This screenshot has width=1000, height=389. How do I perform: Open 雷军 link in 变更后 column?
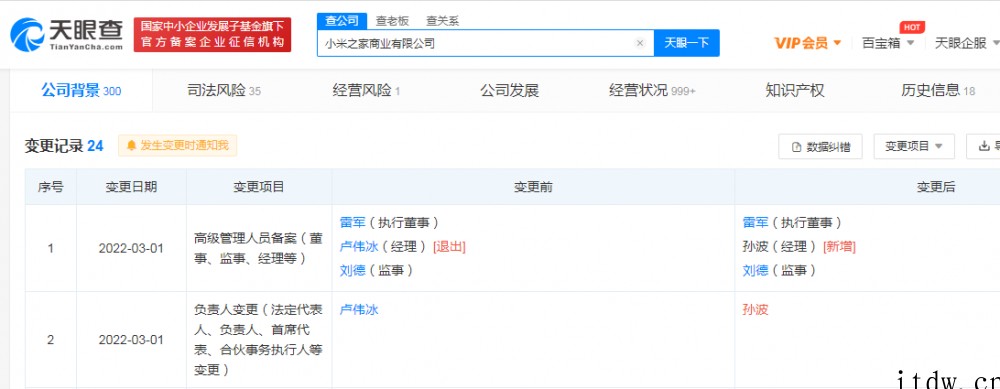[756, 223]
